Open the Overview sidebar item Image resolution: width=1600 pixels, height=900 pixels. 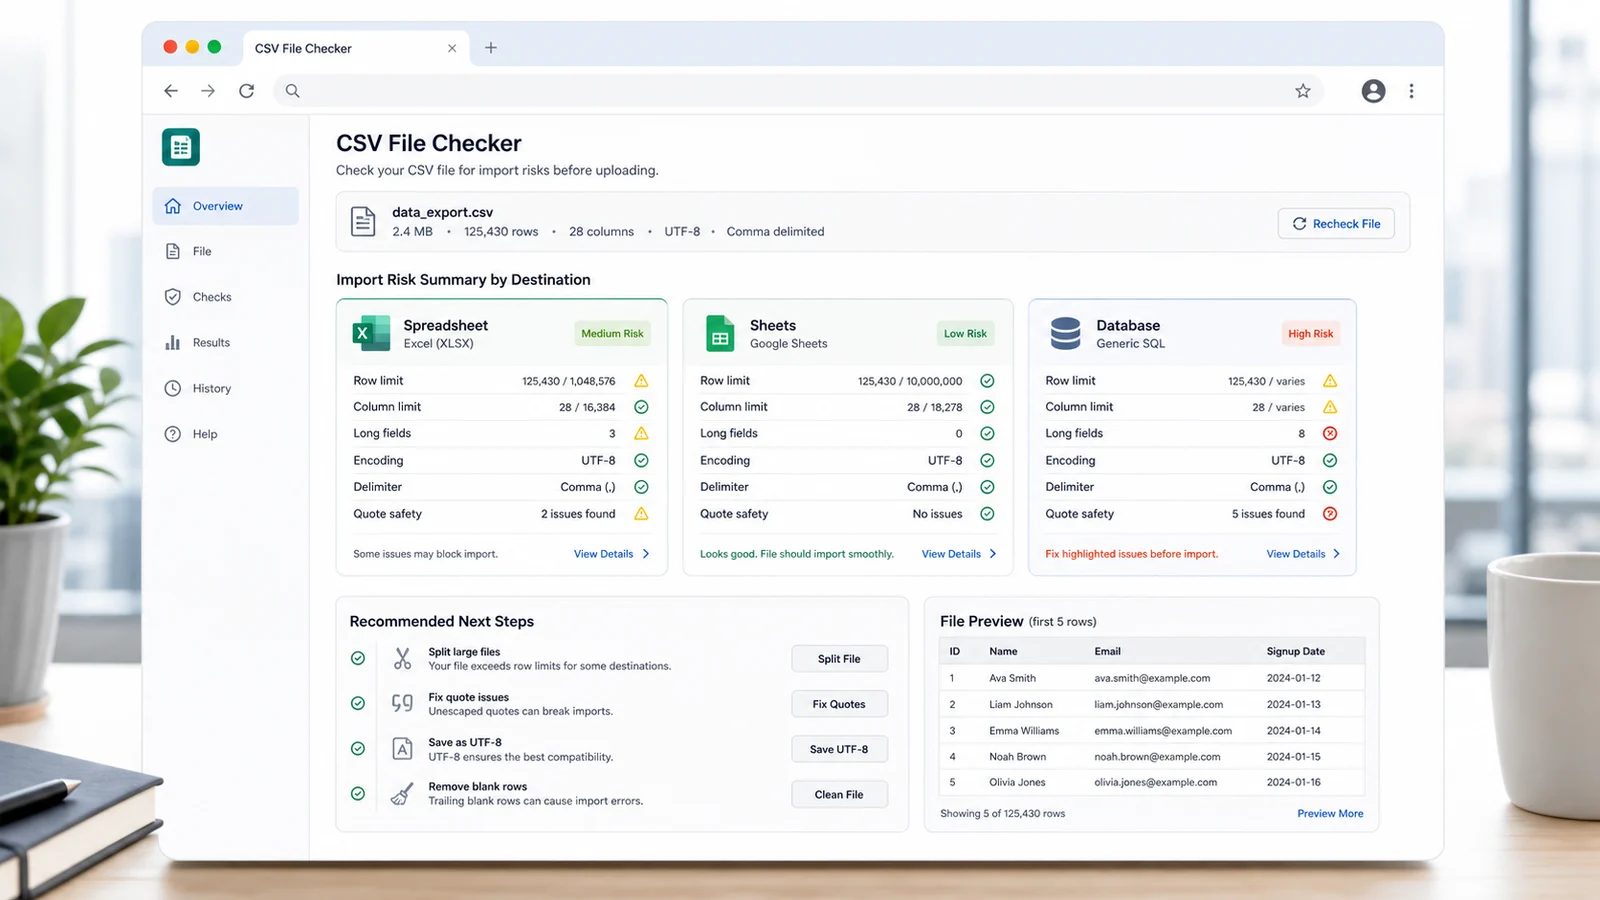click(x=226, y=206)
